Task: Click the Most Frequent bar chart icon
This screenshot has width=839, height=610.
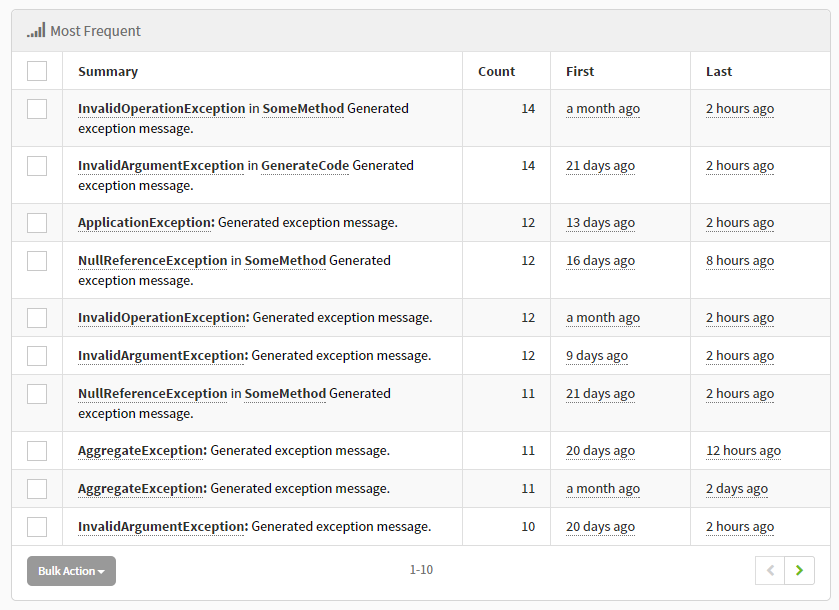Action: [x=36, y=30]
